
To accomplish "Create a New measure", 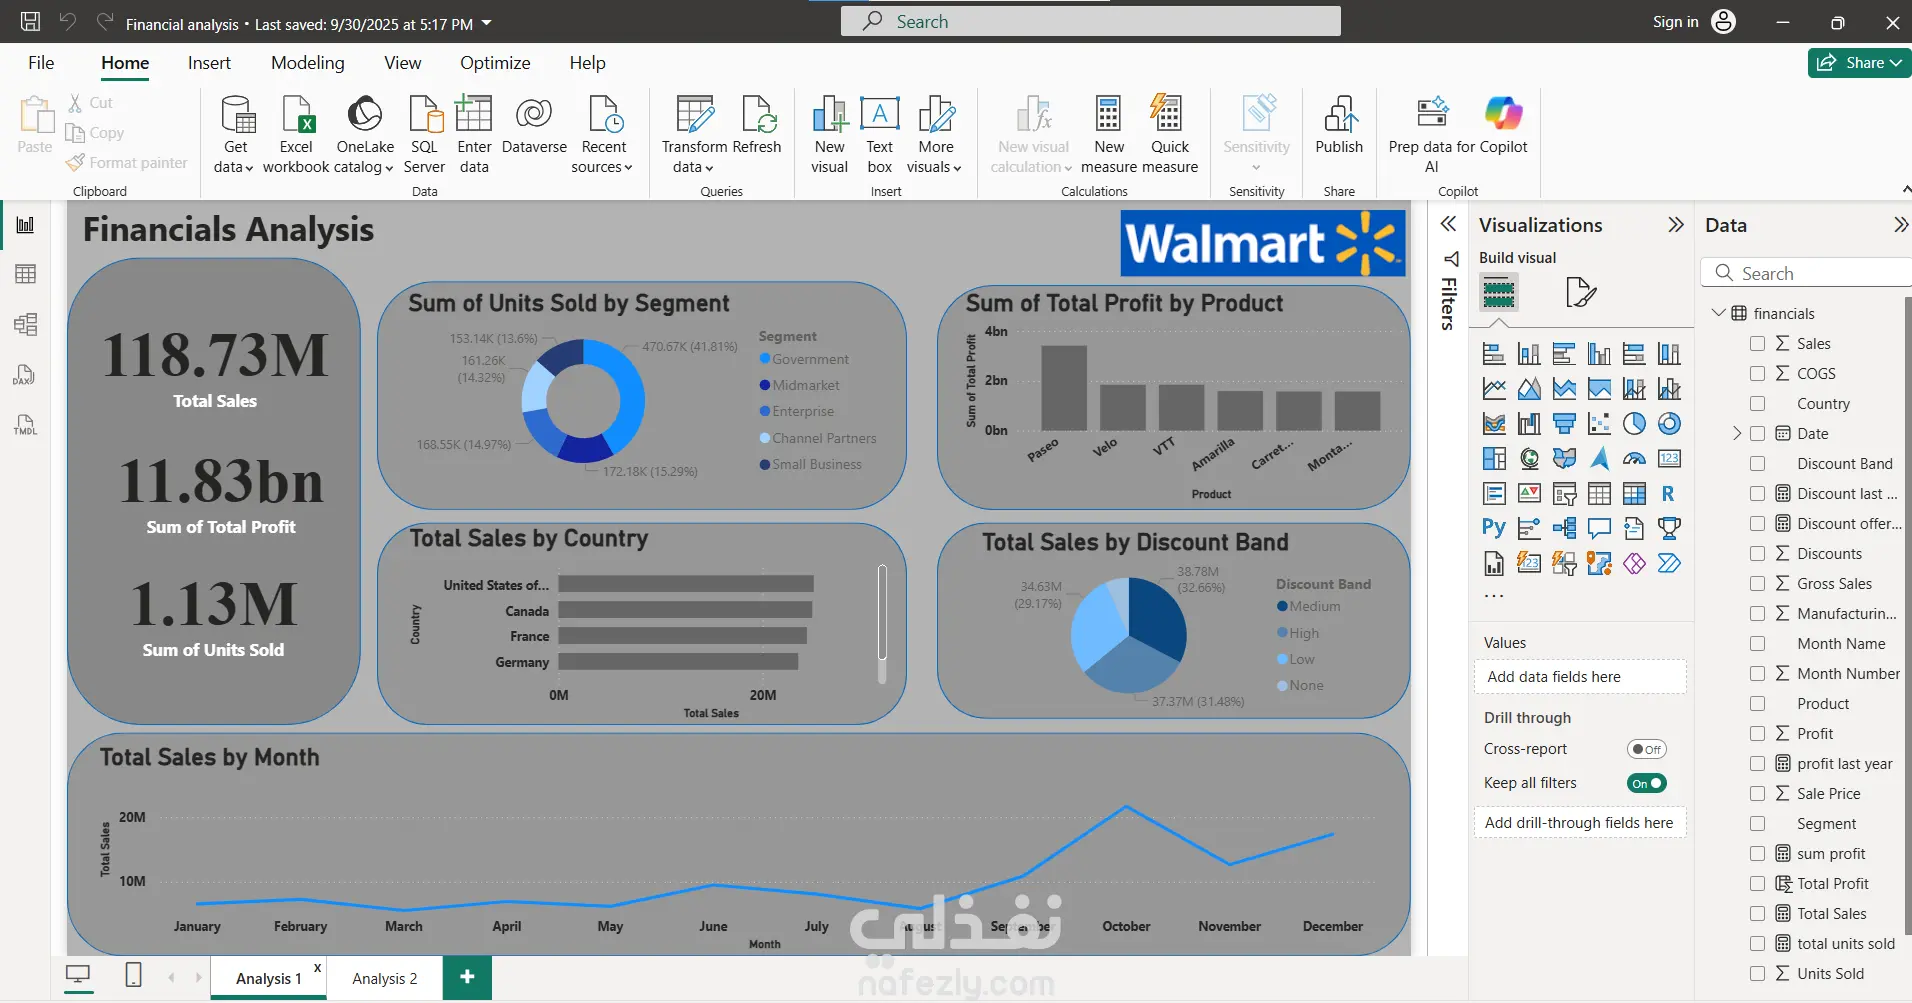I will (1109, 134).
